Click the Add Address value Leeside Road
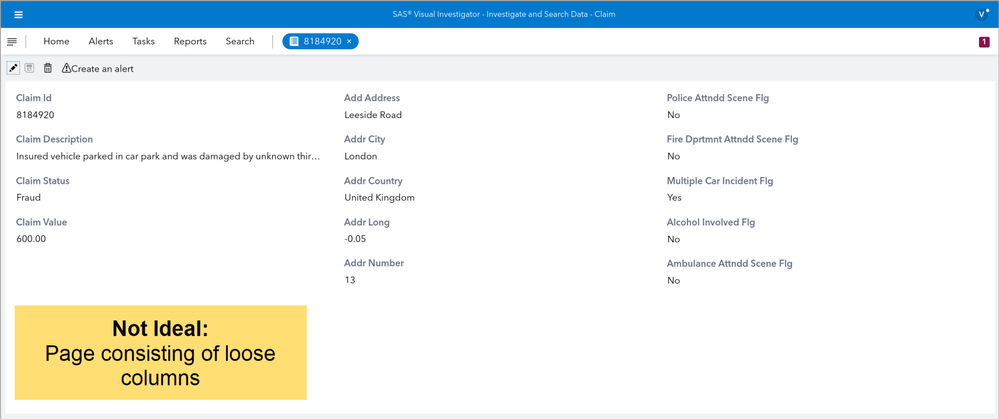 coord(373,115)
